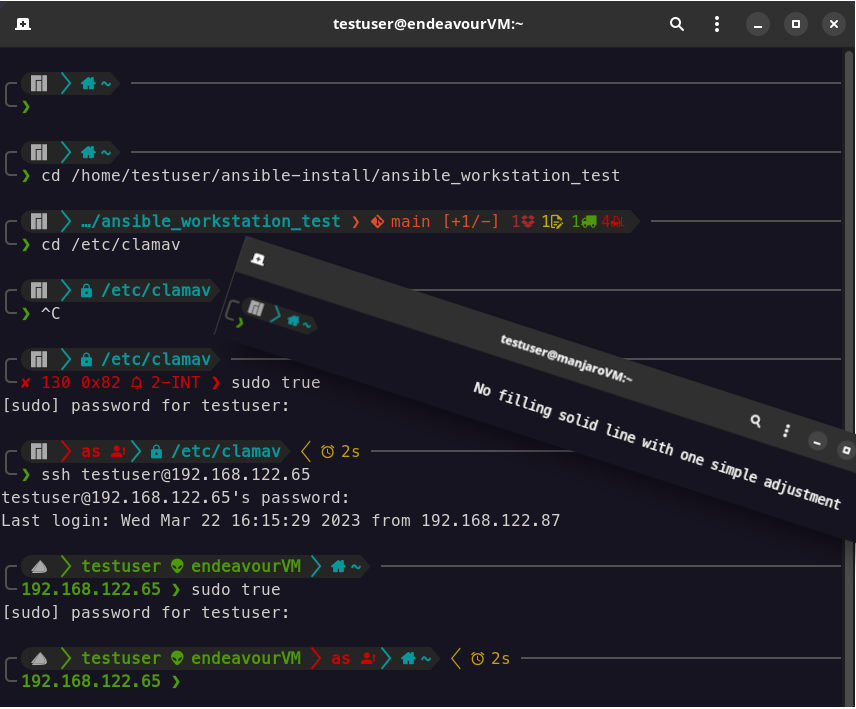Click the git branch icon before main
The height and width of the screenshot is (709, 856).
pos(379,221)
